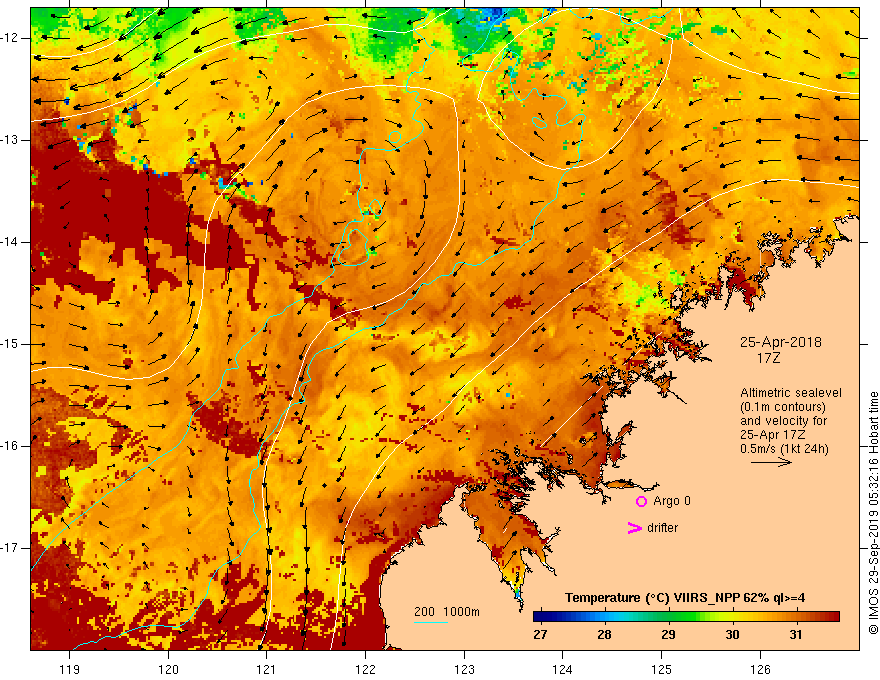Screen dimensions: 880x680
Task: Click the 'Argo 0' legend label
Action: [x=672, y=501]
